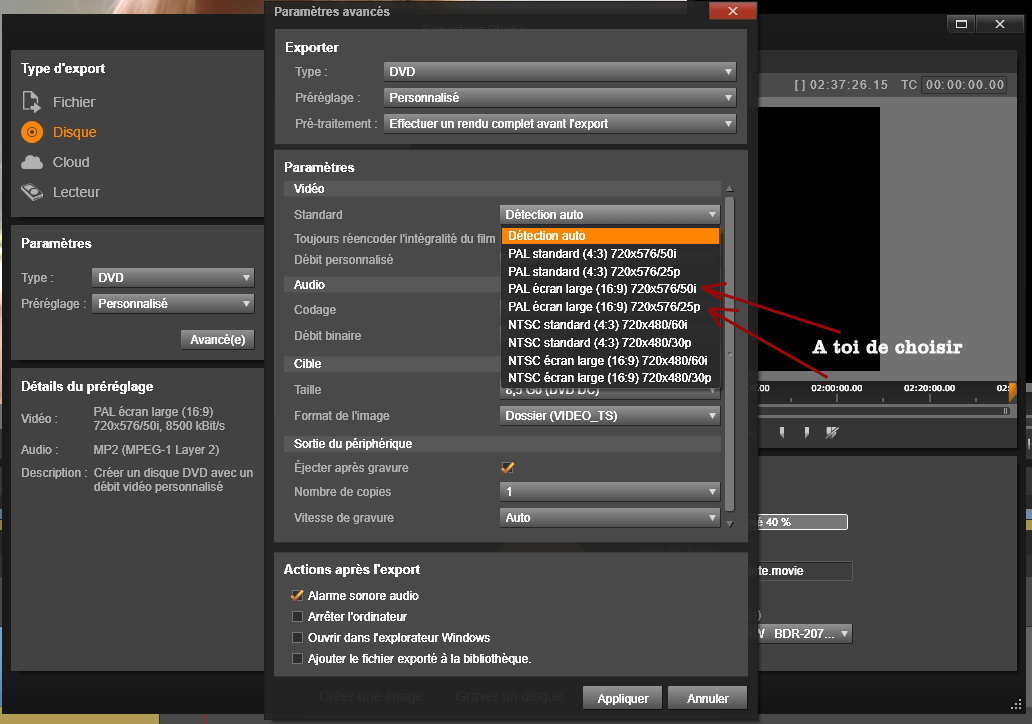Select PAL écran large (16:9) 720x576/50i option

609,289
